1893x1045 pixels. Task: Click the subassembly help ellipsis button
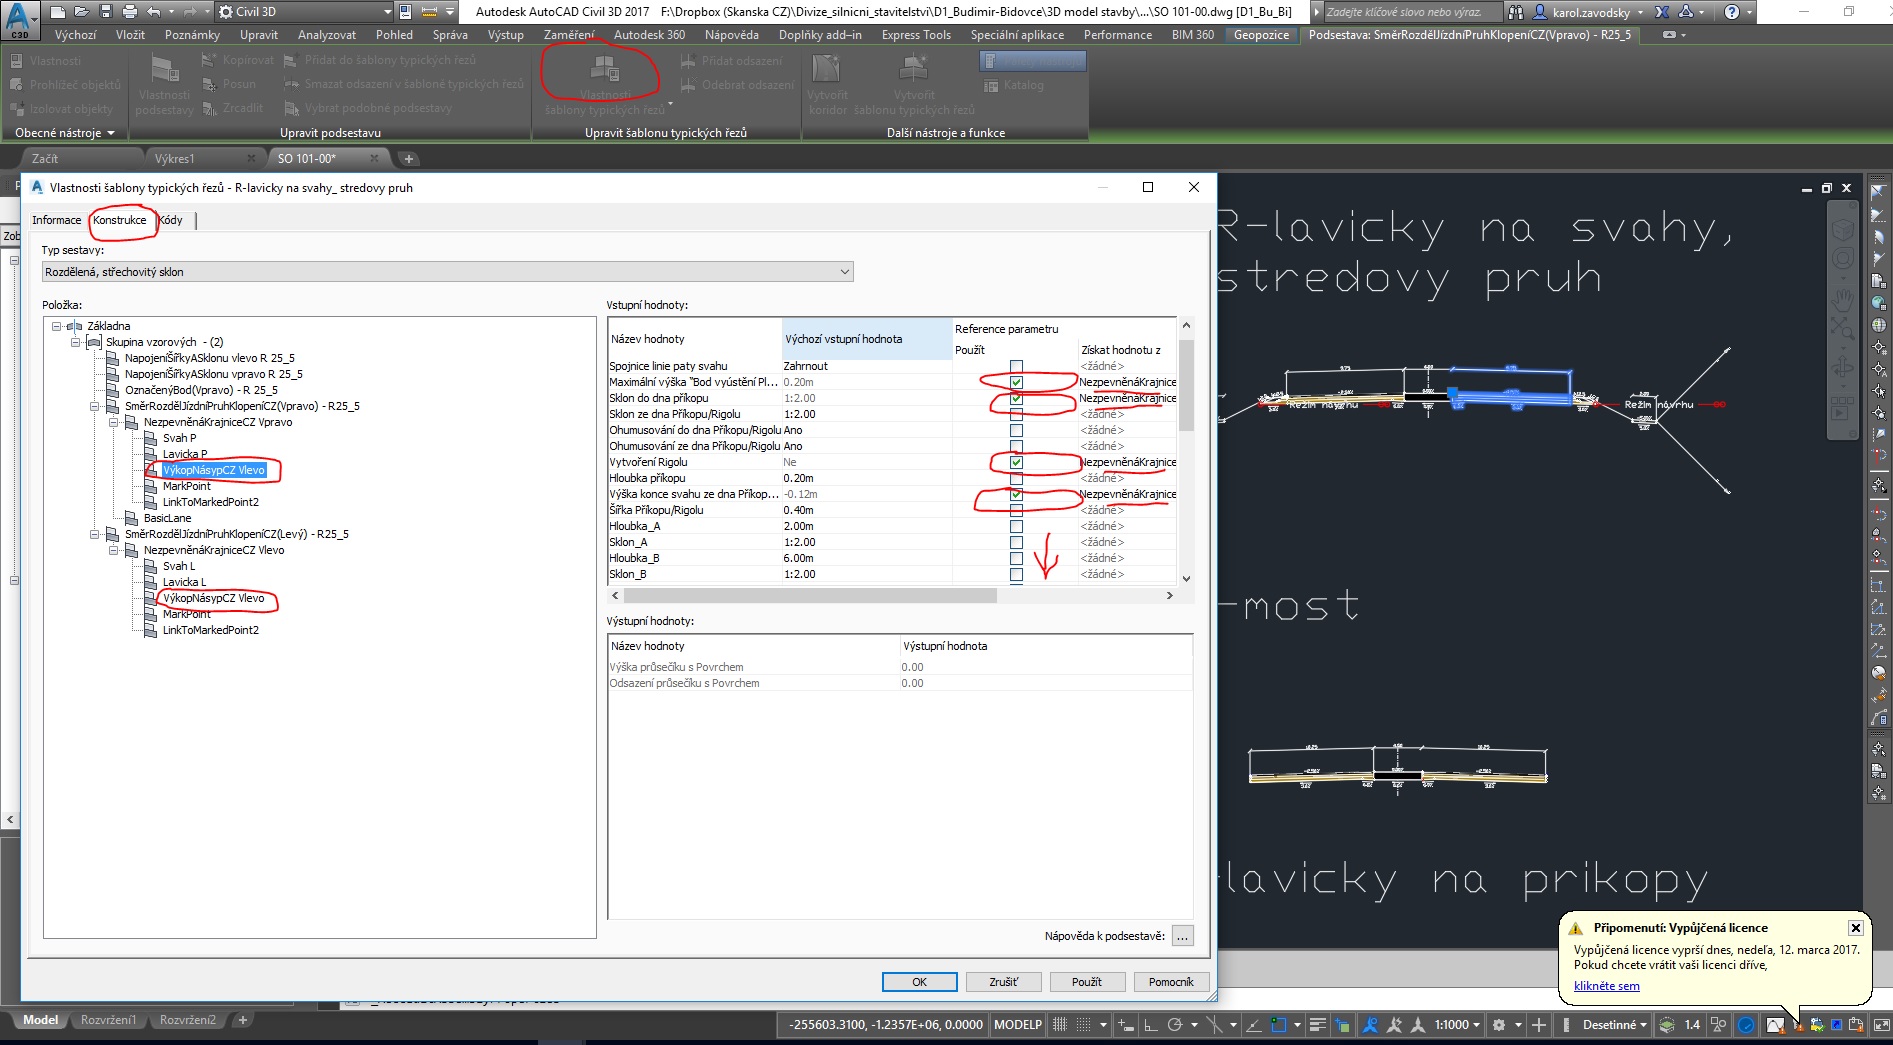click(1182, 936)
